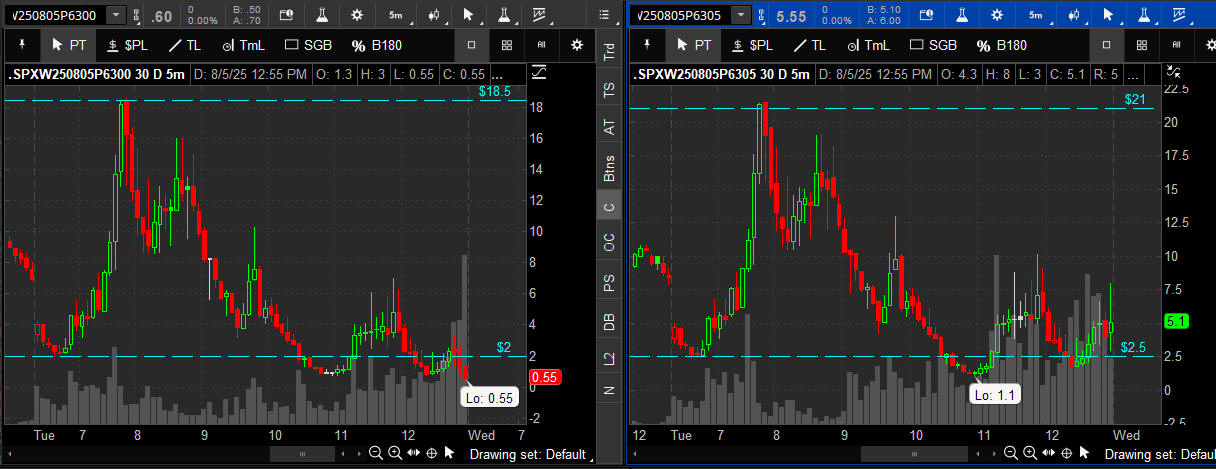1216x469 pixels.
Task: Click the PT pointer button on left chart
Action: (68, 45)
